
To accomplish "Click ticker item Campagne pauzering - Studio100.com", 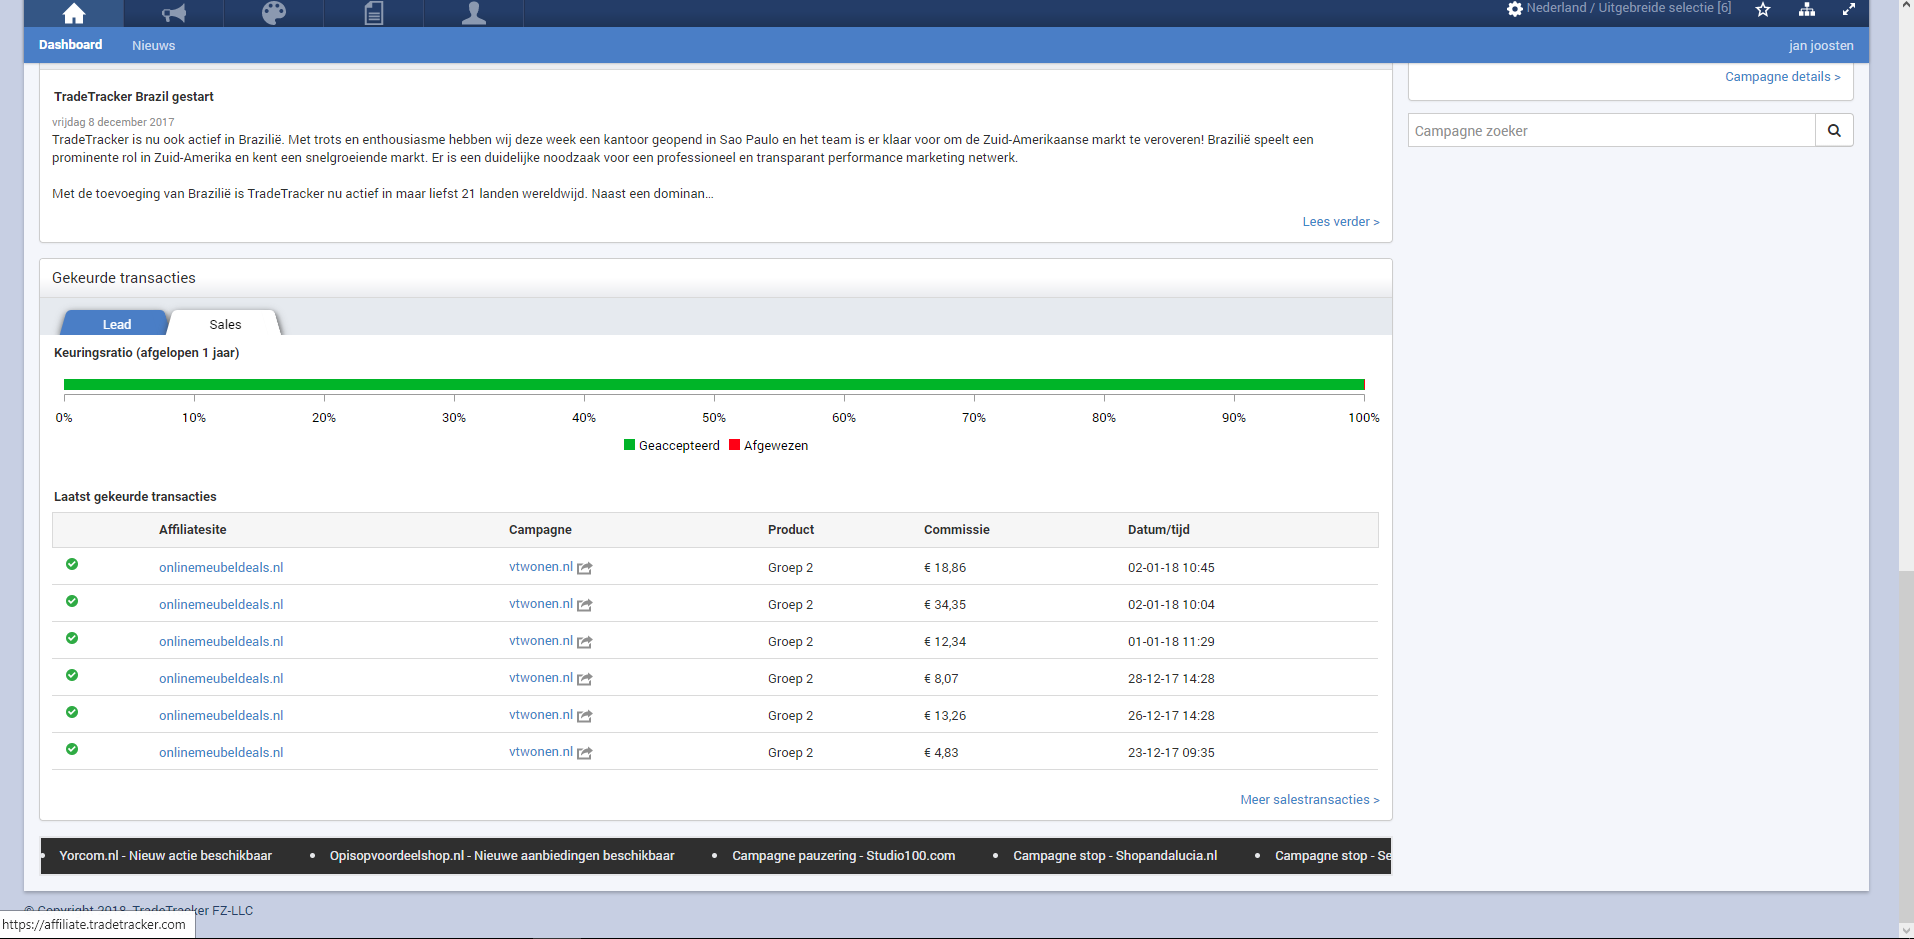I will [x=843, y=856].
